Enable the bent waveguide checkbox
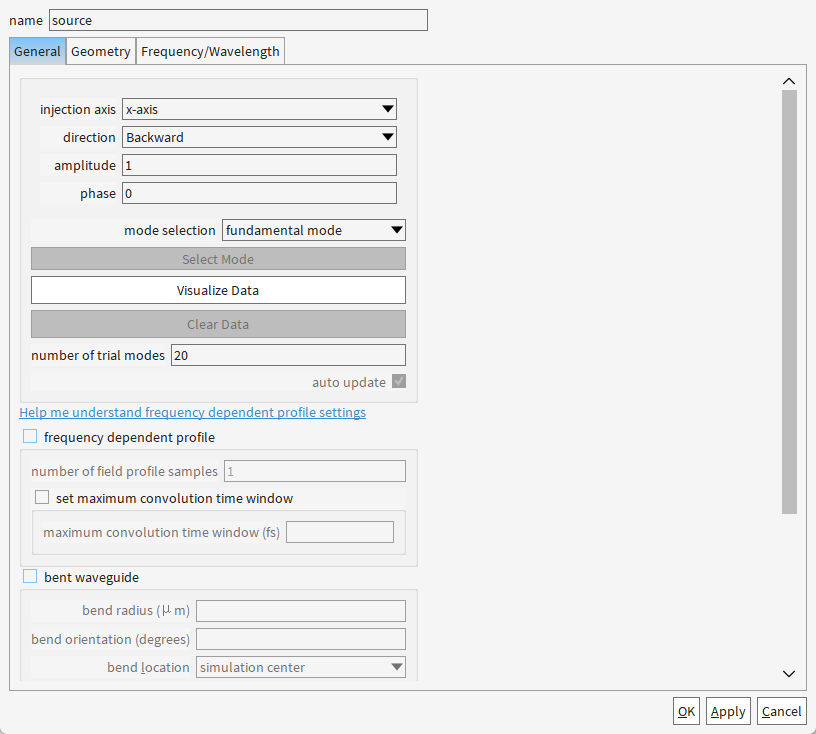 30,576
